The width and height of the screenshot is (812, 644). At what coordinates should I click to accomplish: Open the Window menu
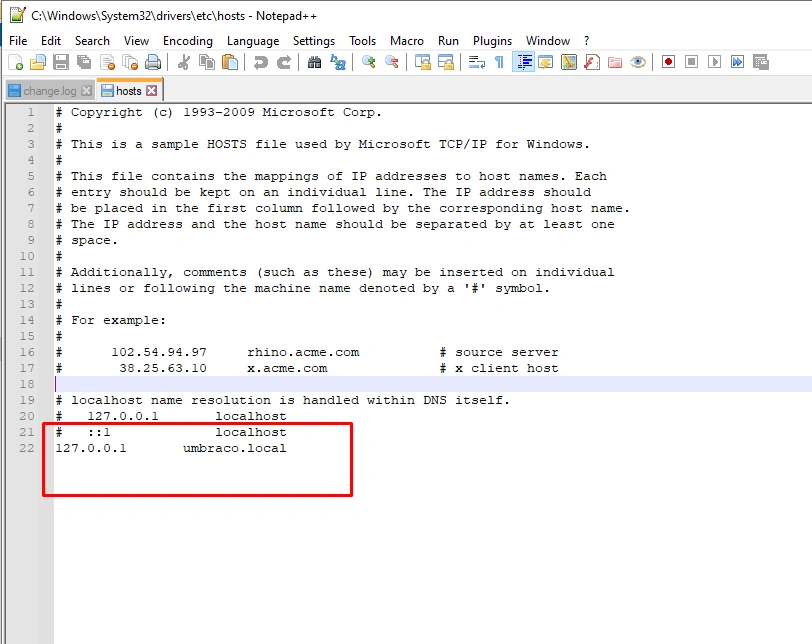[548, 41]
